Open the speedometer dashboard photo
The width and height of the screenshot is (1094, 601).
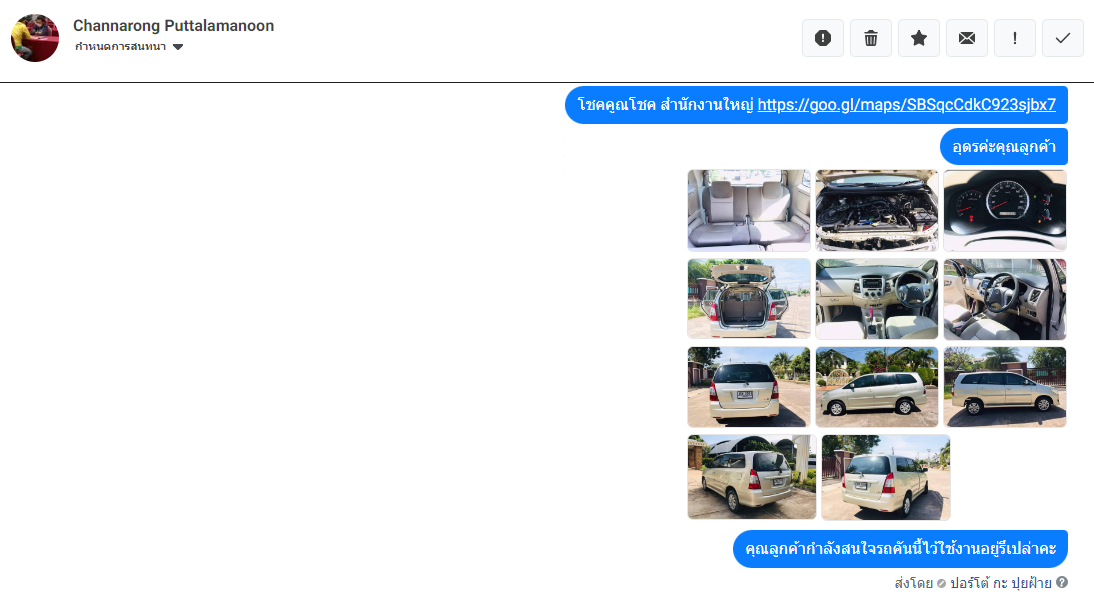click(x=1005, y=210)
